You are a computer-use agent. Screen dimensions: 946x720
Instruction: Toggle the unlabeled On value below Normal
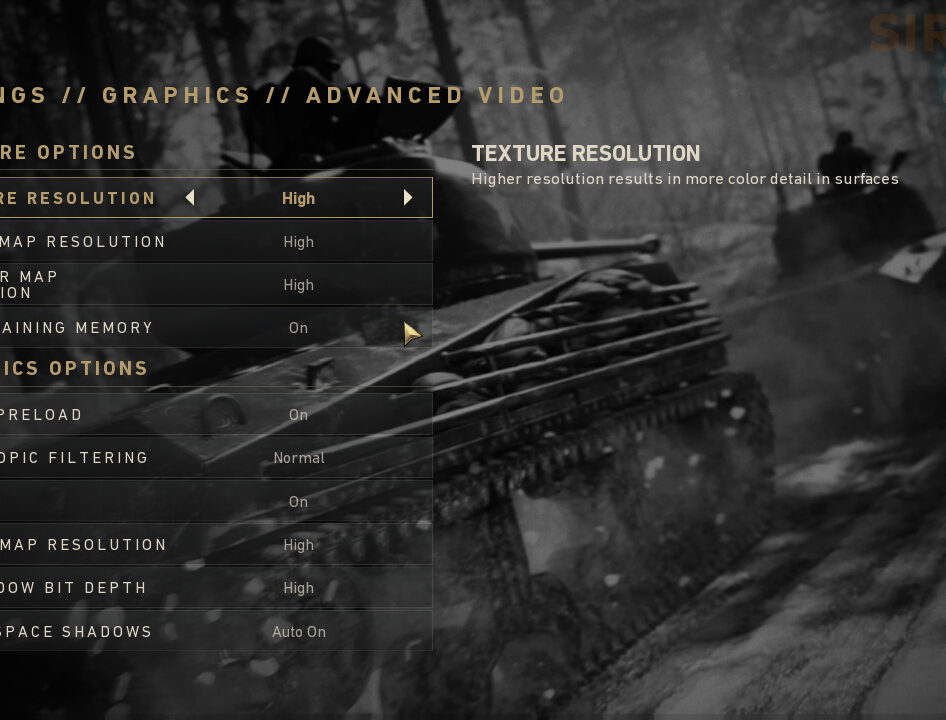coord(299,502)
